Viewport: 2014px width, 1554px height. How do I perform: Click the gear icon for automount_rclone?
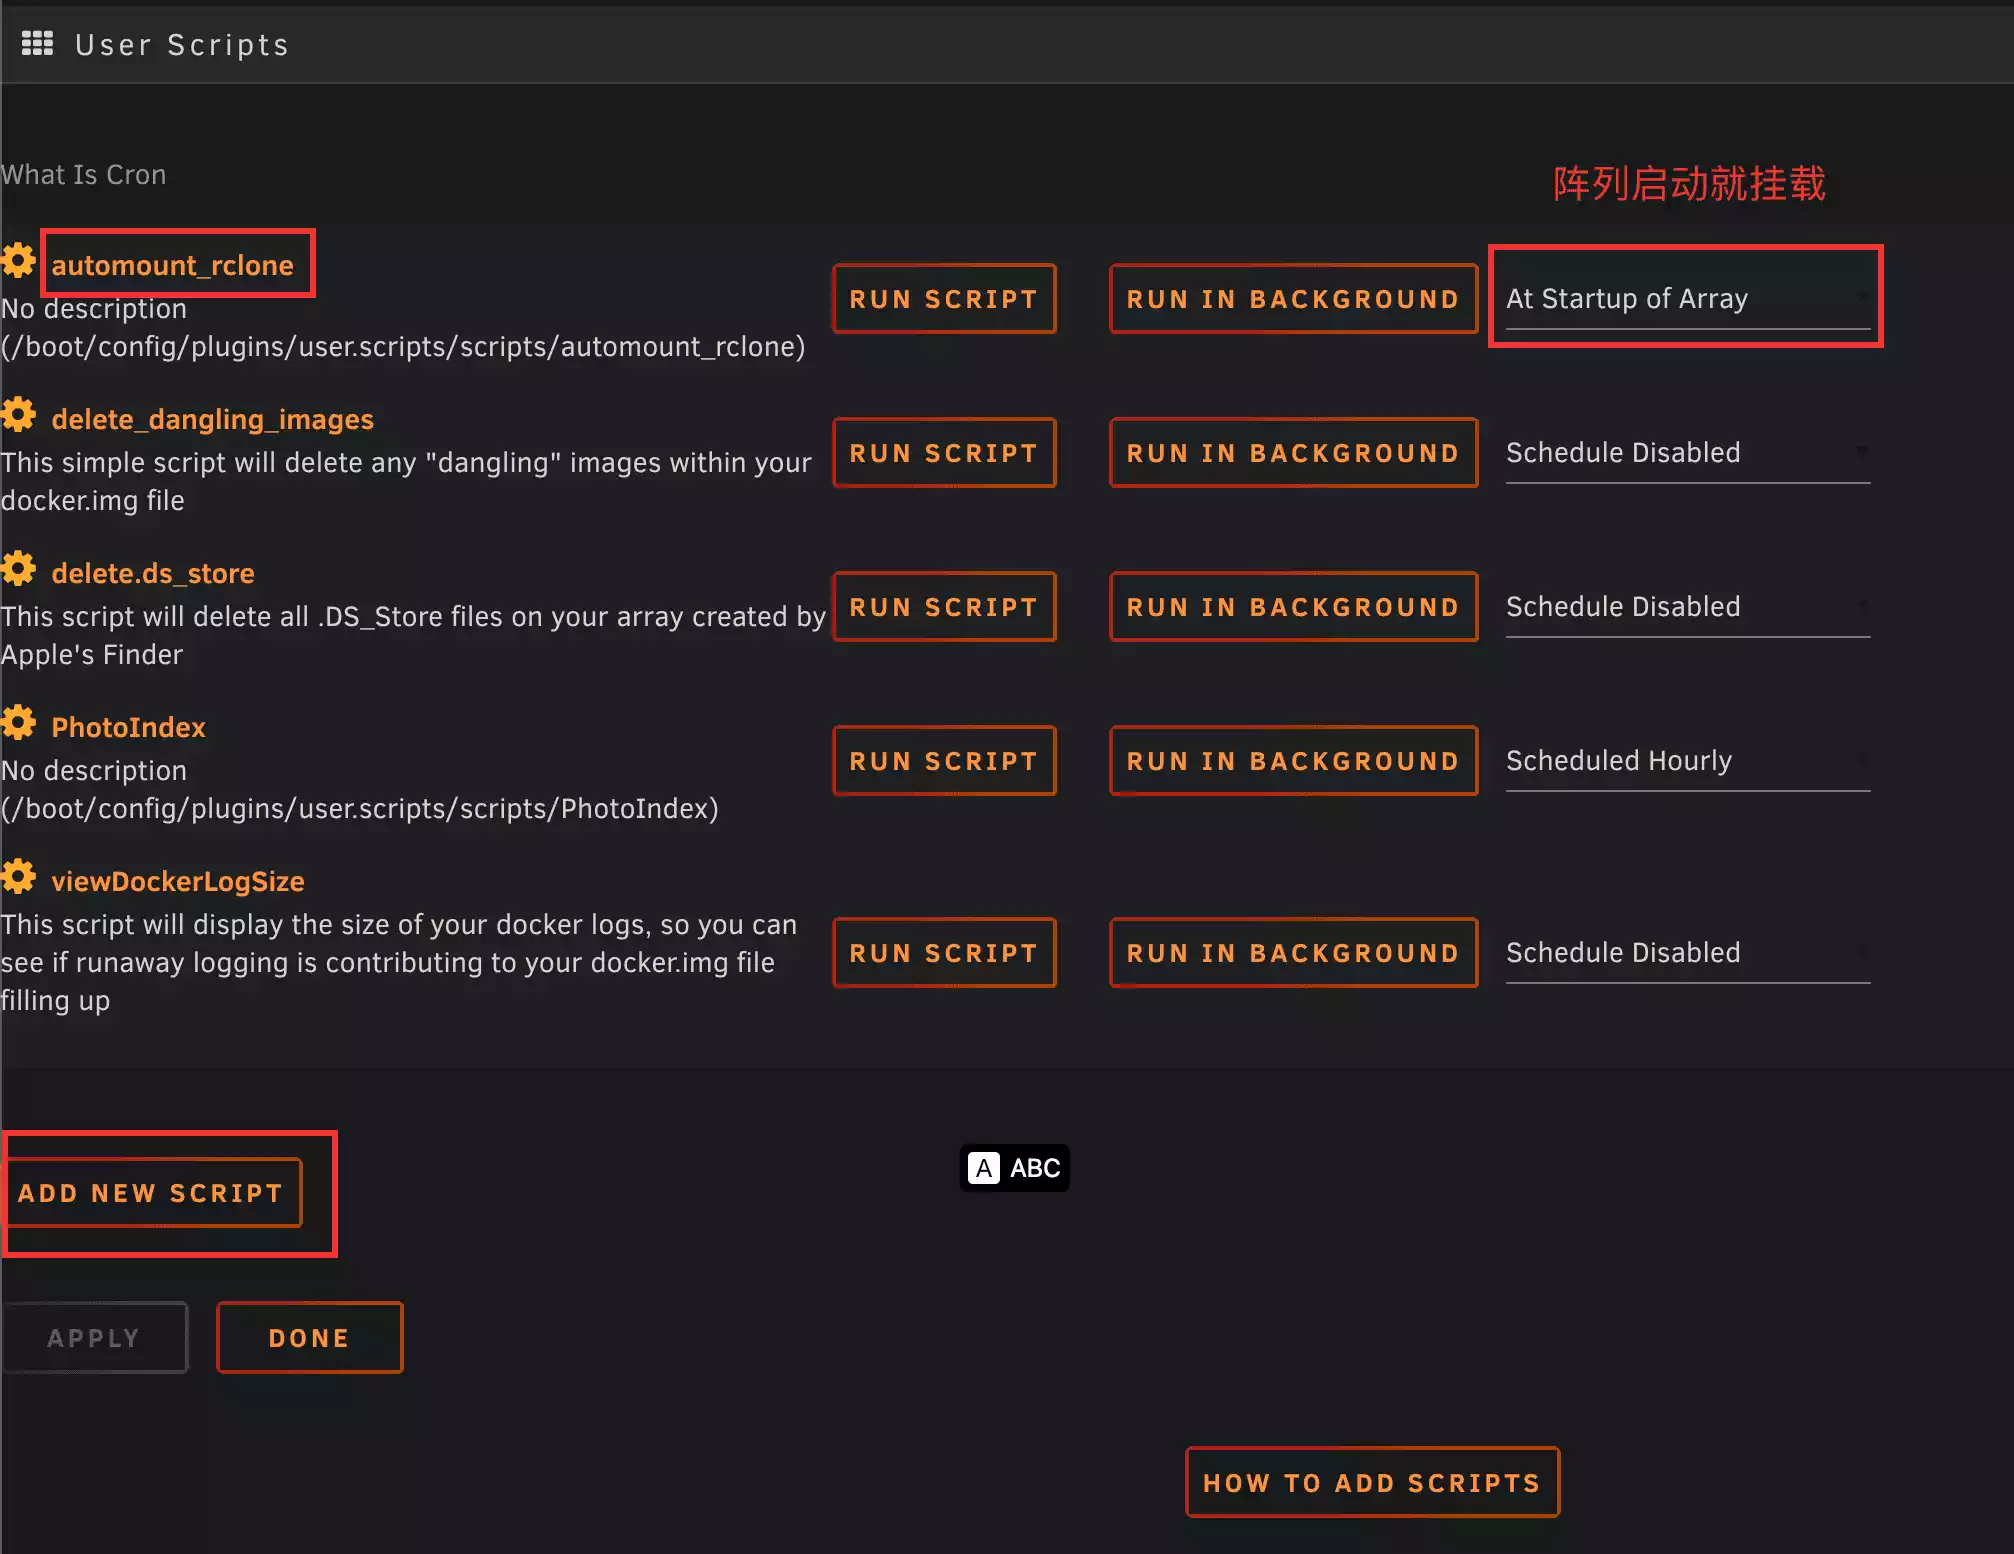click(x=18, y=262)
